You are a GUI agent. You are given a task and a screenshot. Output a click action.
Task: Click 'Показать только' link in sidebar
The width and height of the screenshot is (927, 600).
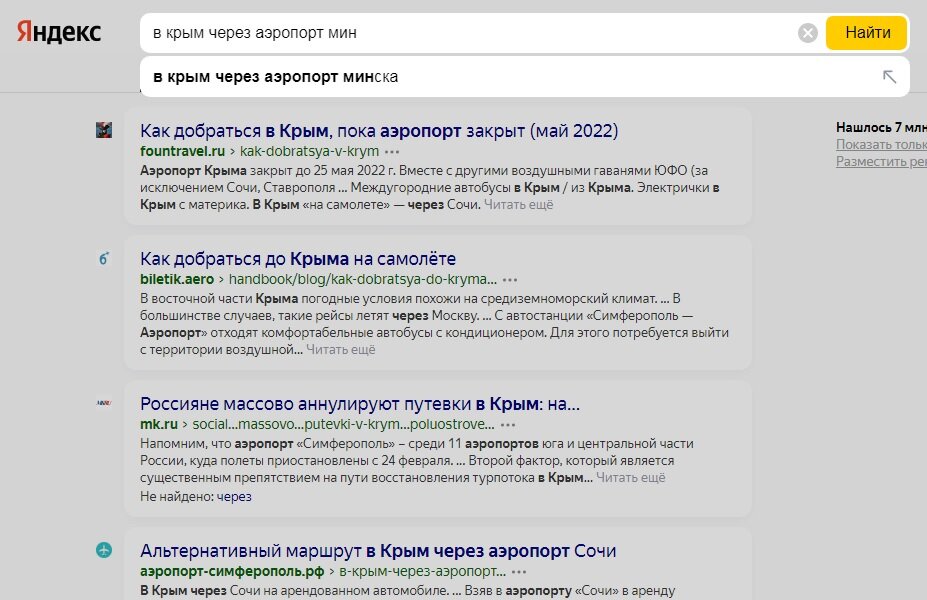tap(881, 145)
